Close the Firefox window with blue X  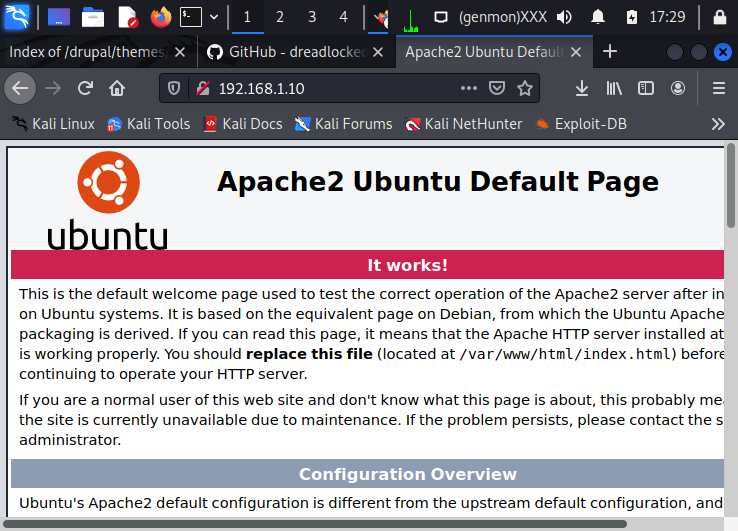723,52
